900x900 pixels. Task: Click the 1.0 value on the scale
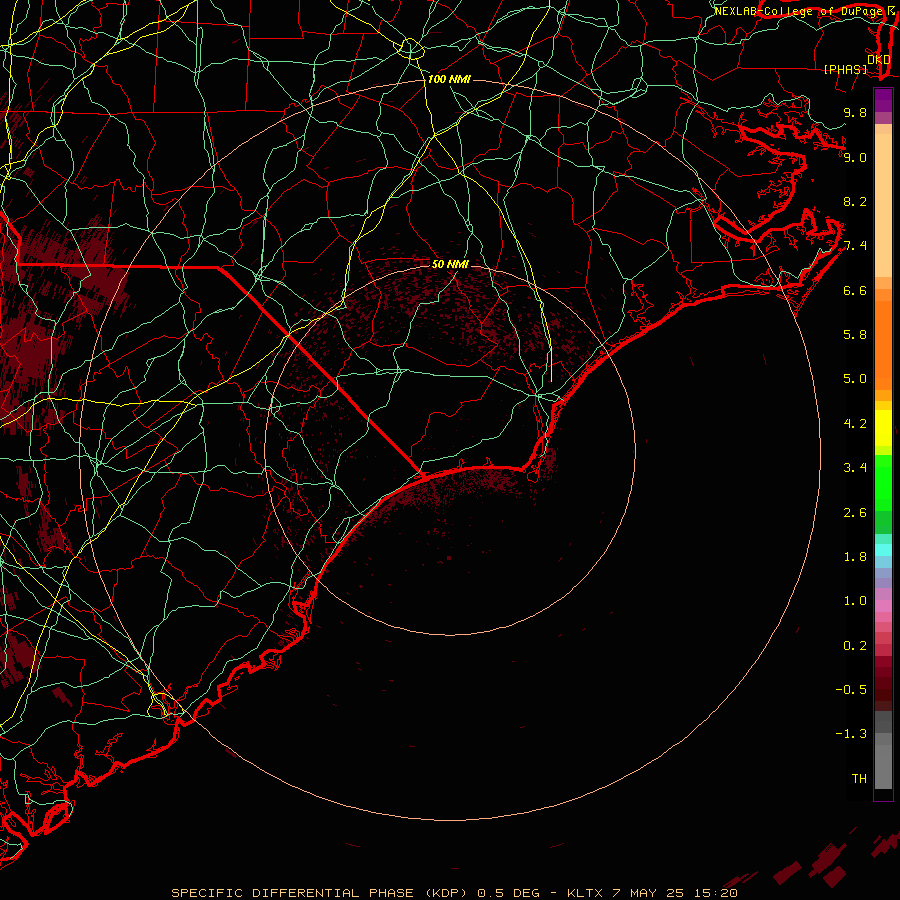(x=855, y=601)
